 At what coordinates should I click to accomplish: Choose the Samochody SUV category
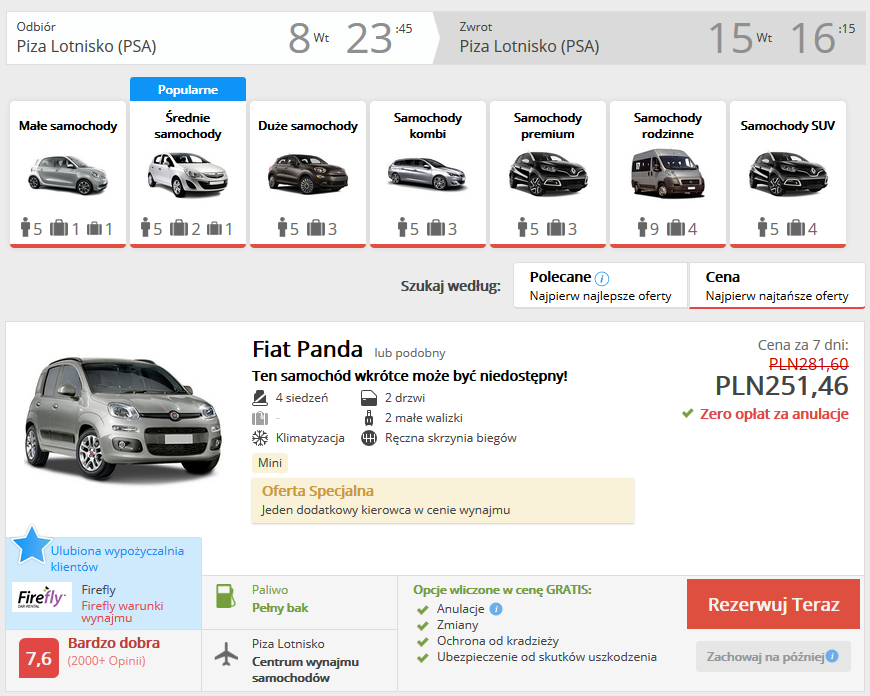788,174
